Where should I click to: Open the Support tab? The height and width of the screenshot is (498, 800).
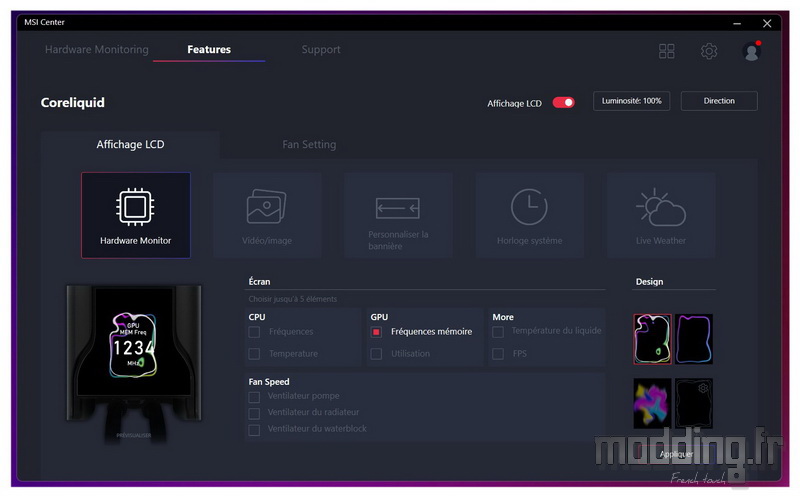pos(321,49)
